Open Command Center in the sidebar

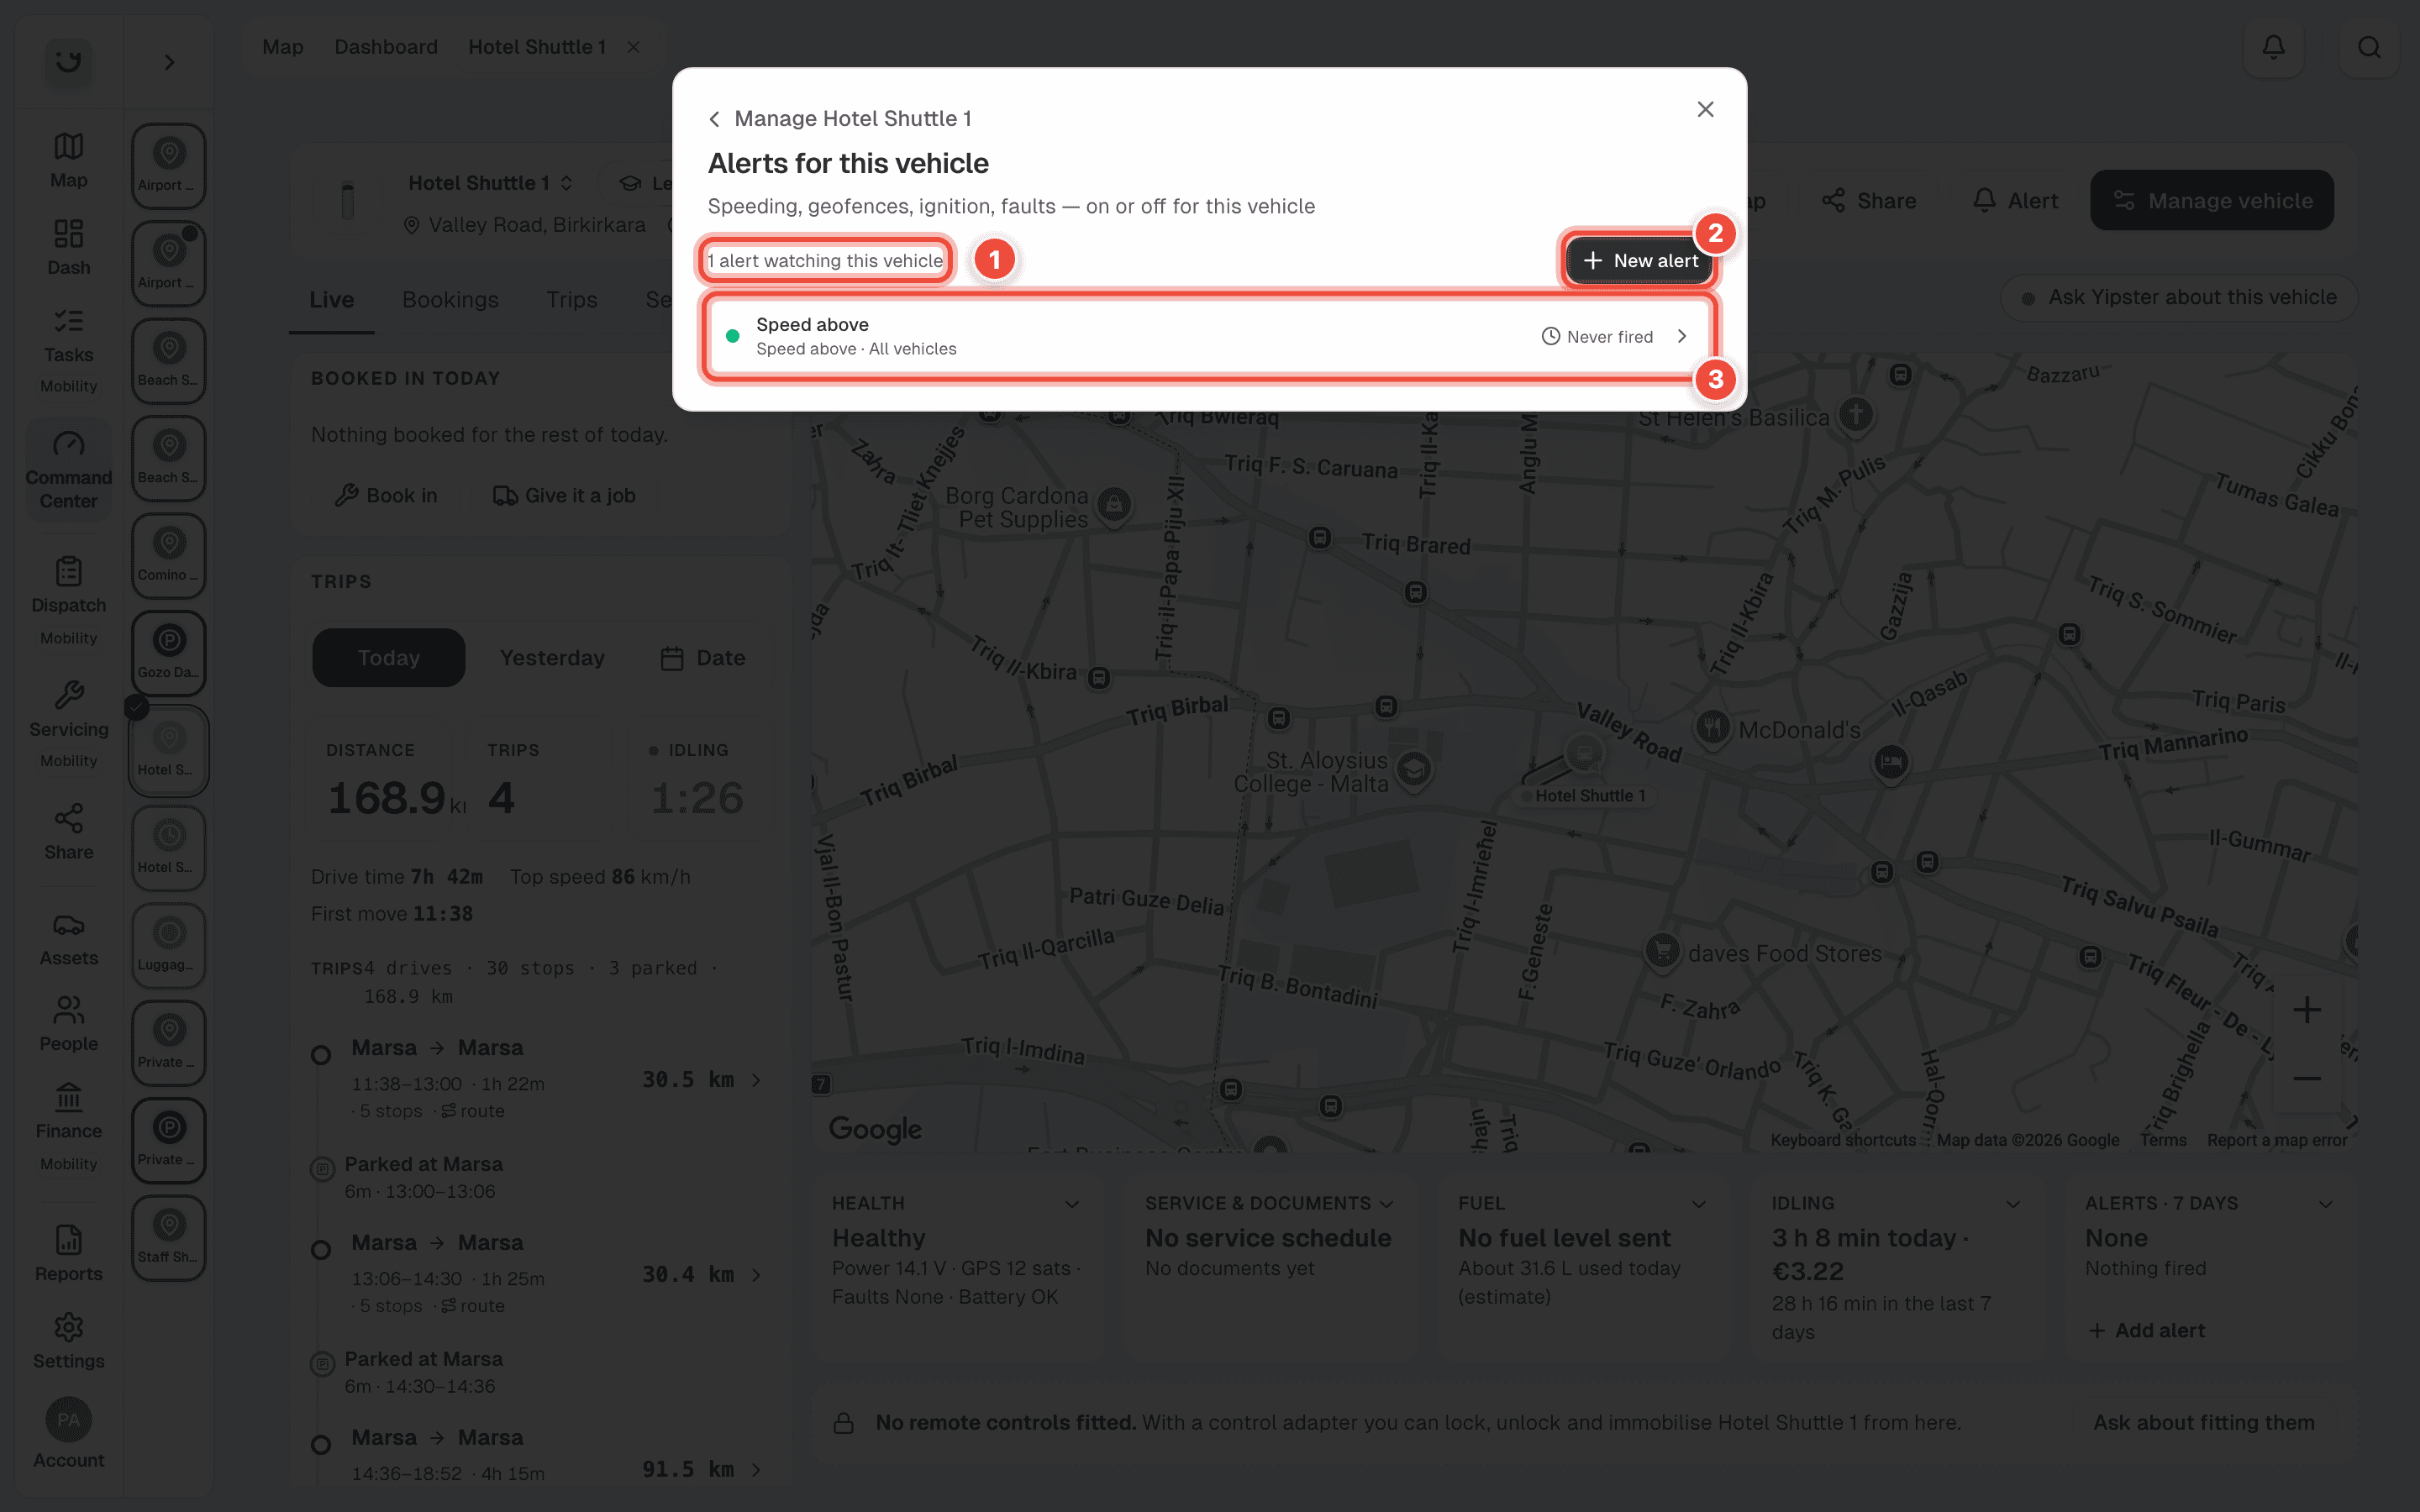(68, 470)
